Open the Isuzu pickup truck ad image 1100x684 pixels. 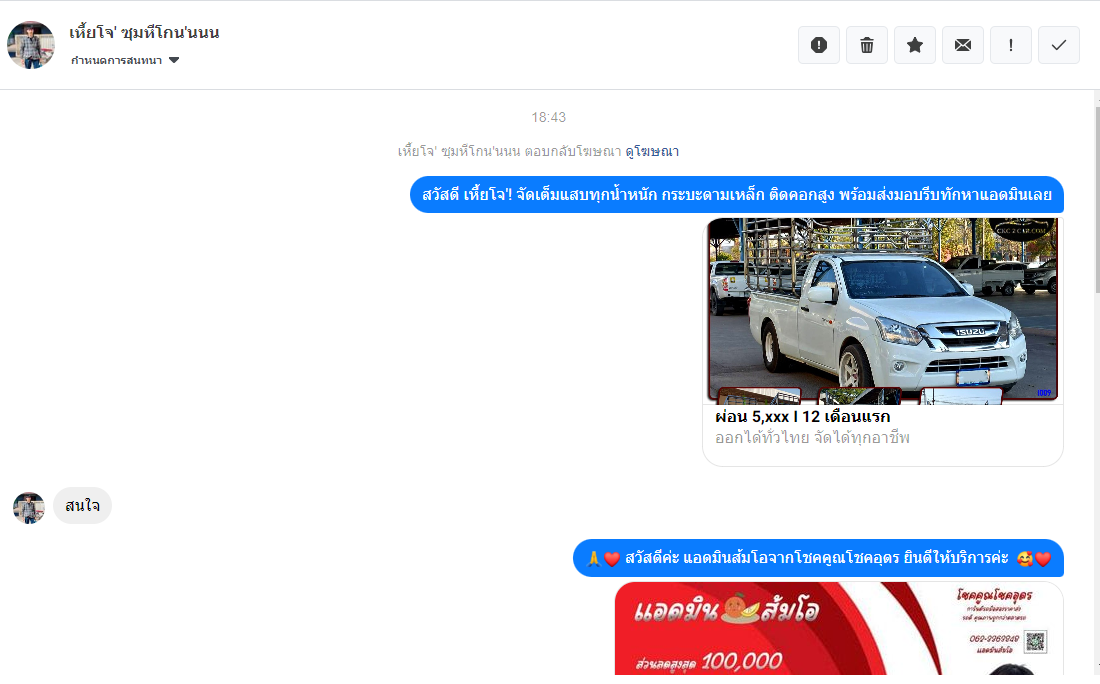tap(883, 311)
